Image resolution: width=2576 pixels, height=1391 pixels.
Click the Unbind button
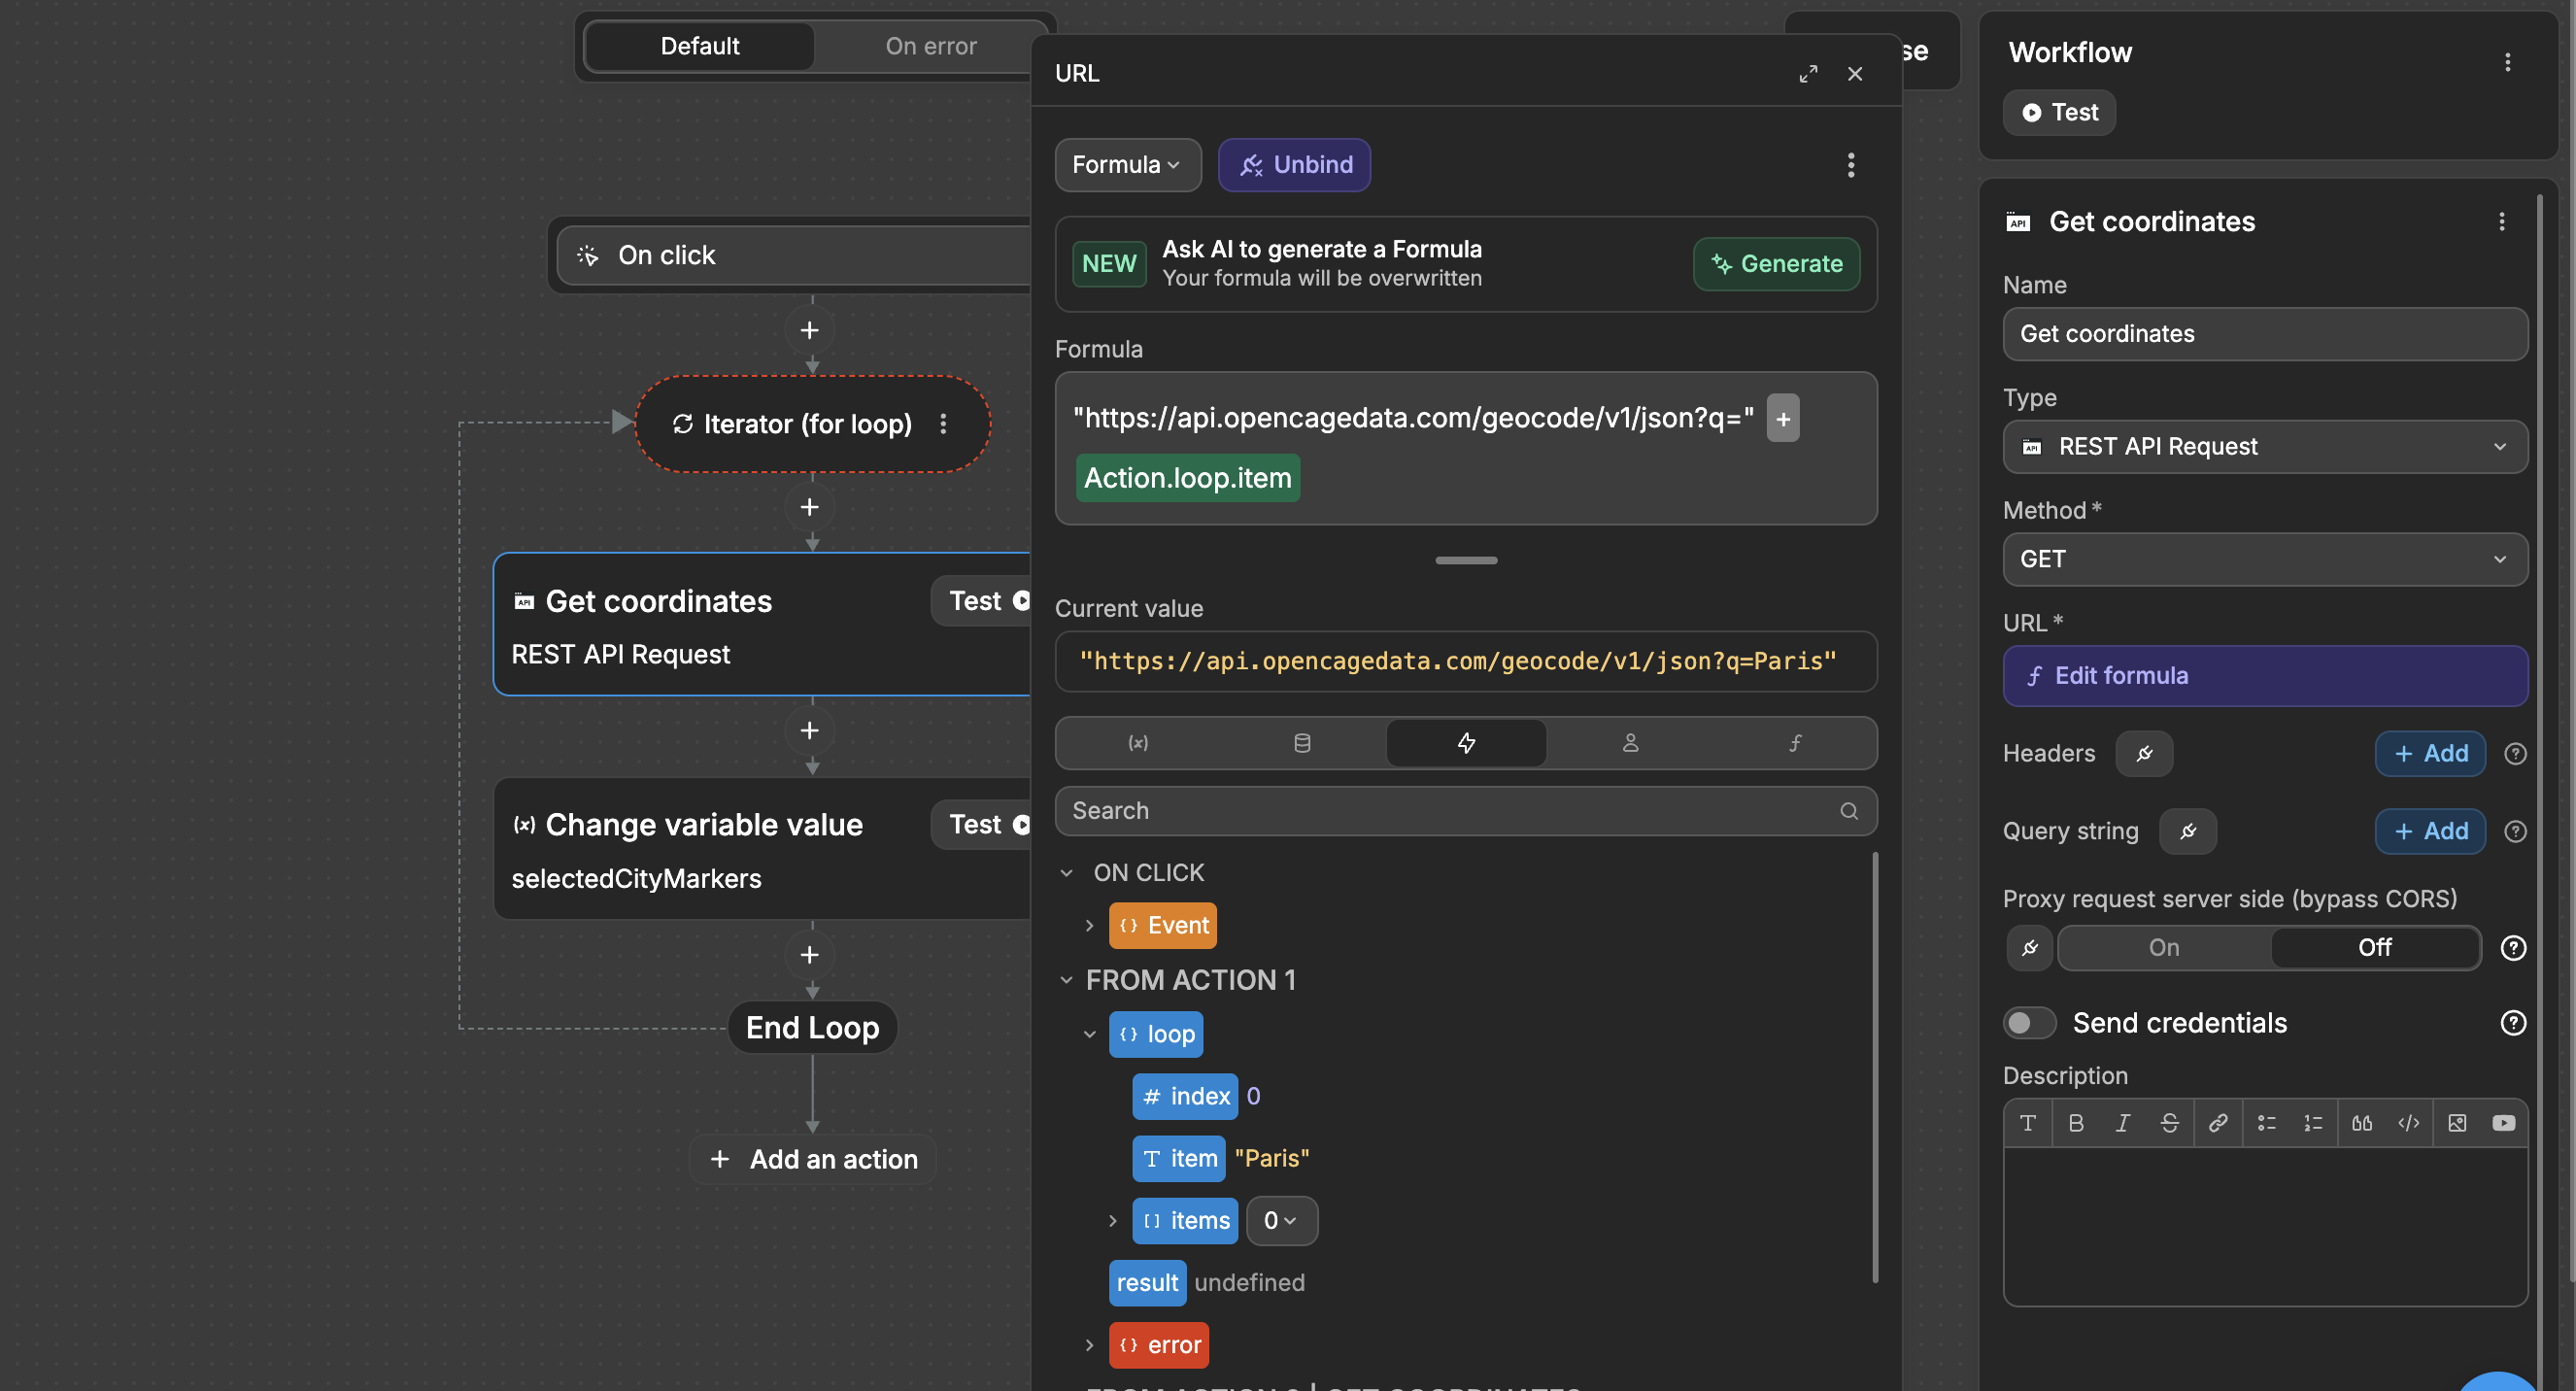[1294, 165]
